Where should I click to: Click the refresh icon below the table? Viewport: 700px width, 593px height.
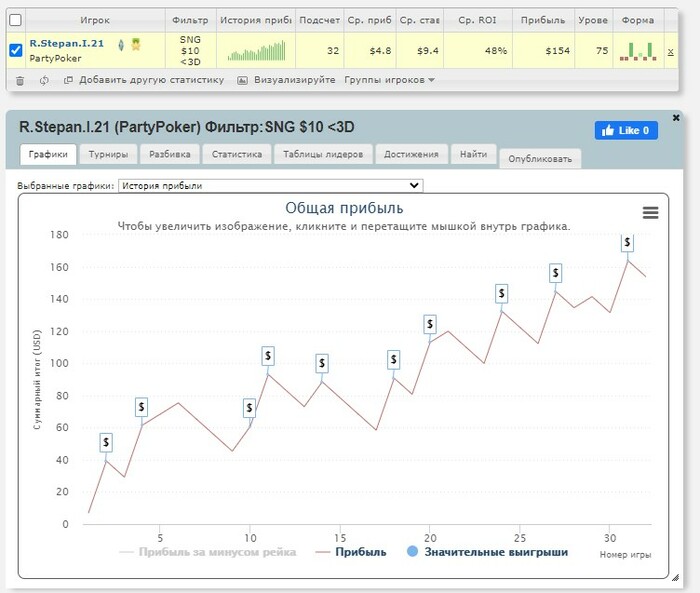click(x=44, y=81)
